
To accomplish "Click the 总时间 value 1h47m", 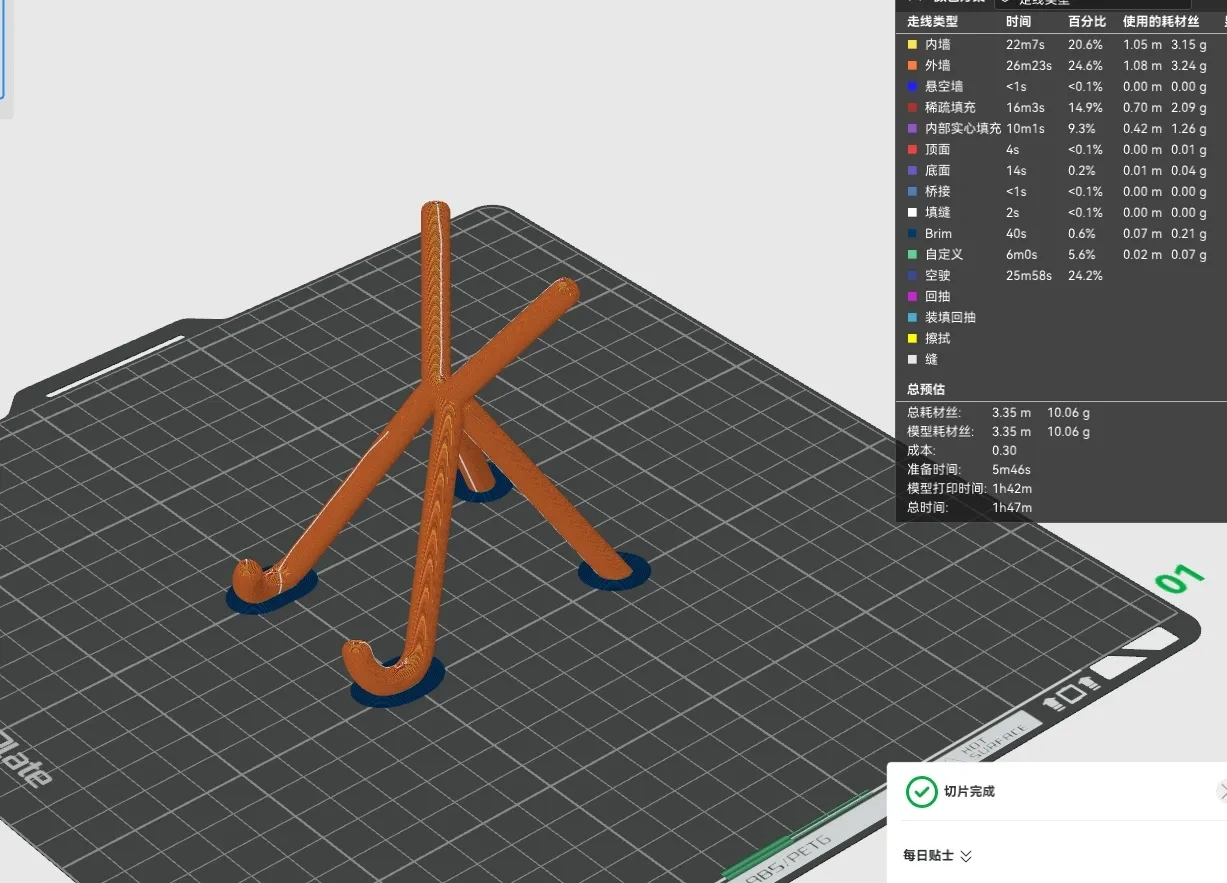I will click(1012, 507).
